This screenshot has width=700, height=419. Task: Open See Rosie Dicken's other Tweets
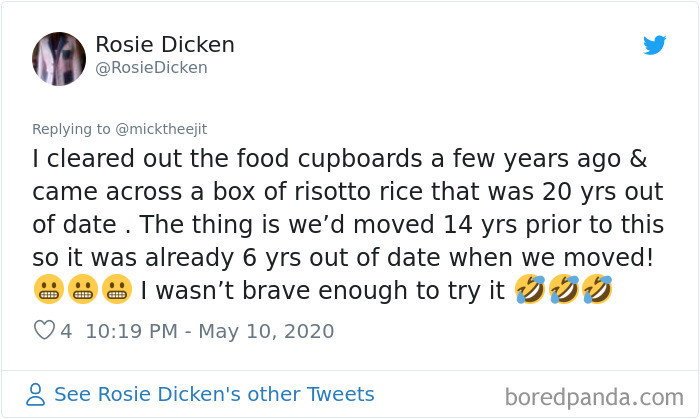(x=214, y=394)
